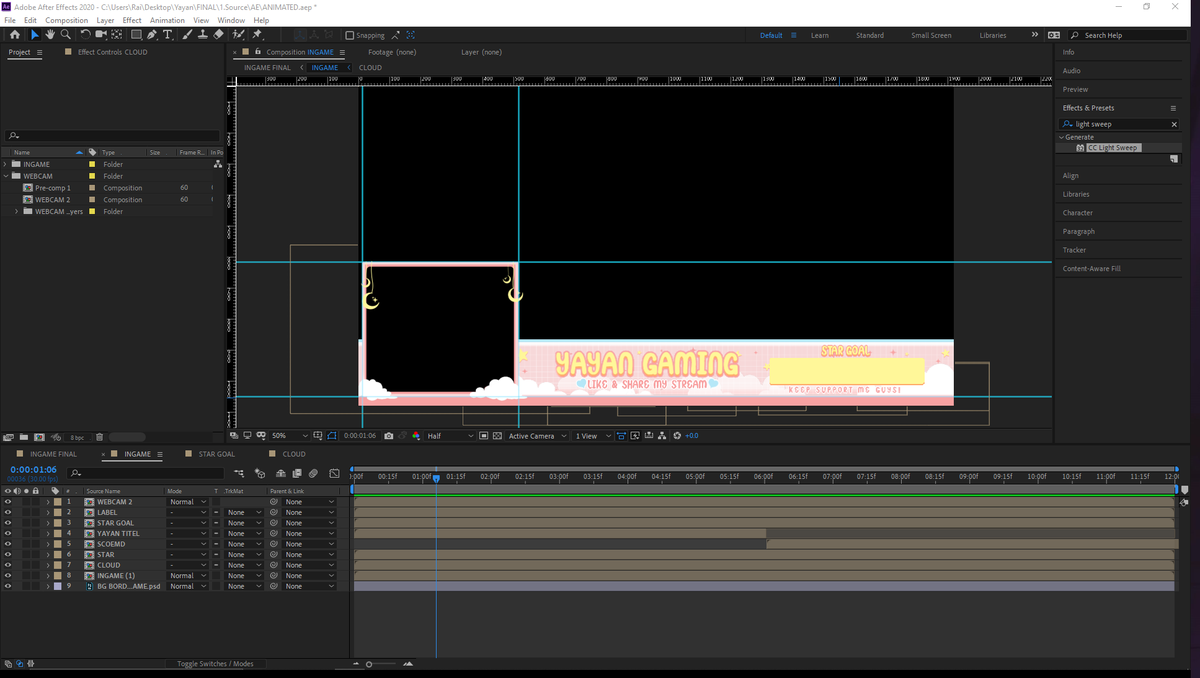Image resolution: width=1200 pixels, height=678 pixels.
Task: Select the Pen tool
Action: coord(152,35)
